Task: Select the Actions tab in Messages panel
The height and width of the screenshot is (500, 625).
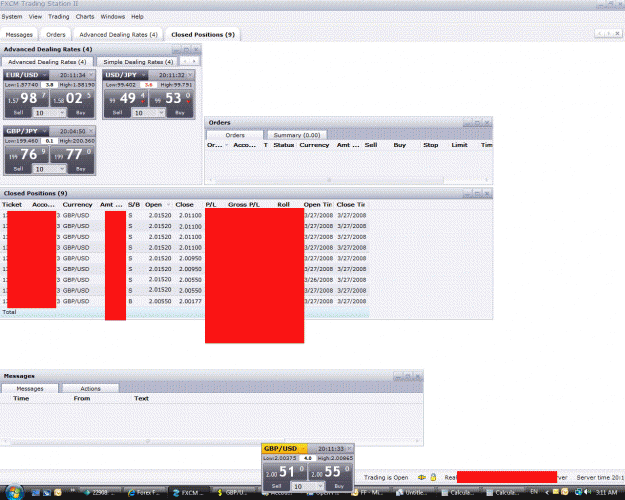Action: click(x=90, y=388)
